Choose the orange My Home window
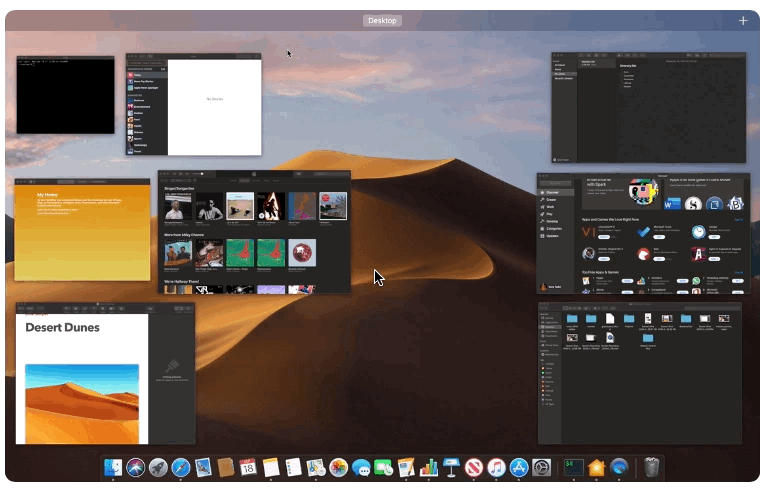The image size is (768, 488). click(x=82, y=230)
